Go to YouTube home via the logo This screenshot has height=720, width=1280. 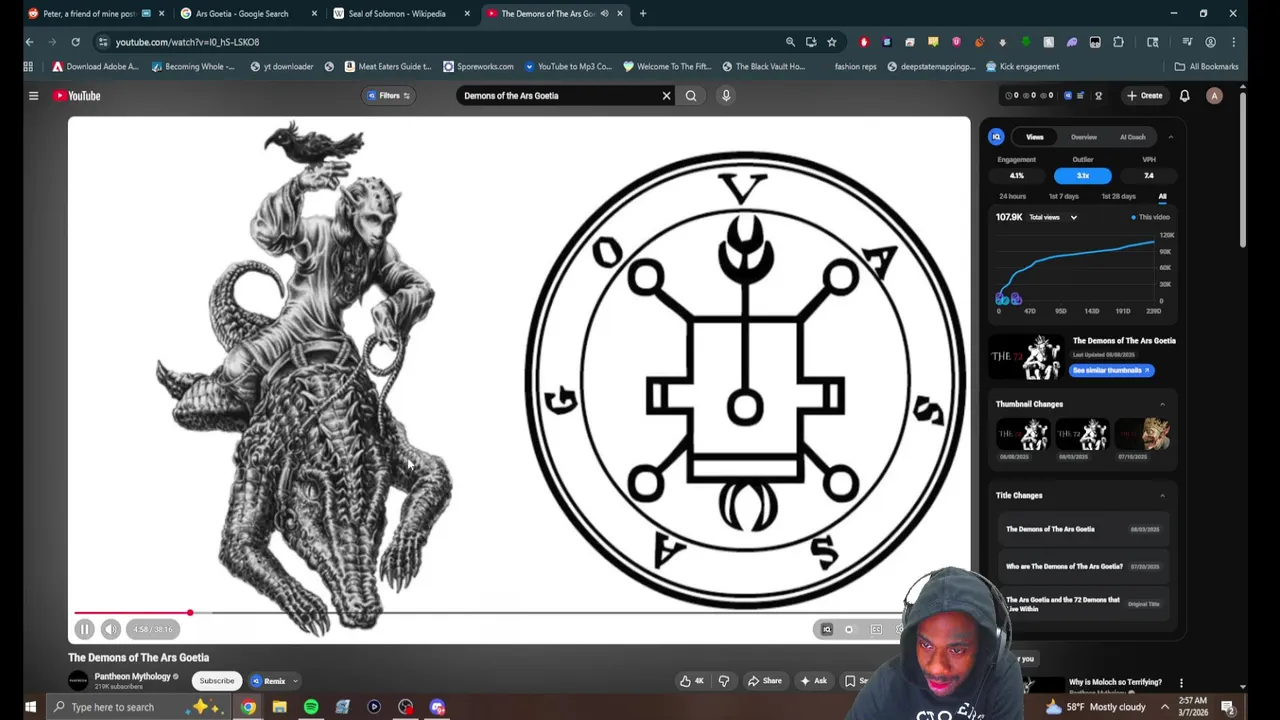77,96
